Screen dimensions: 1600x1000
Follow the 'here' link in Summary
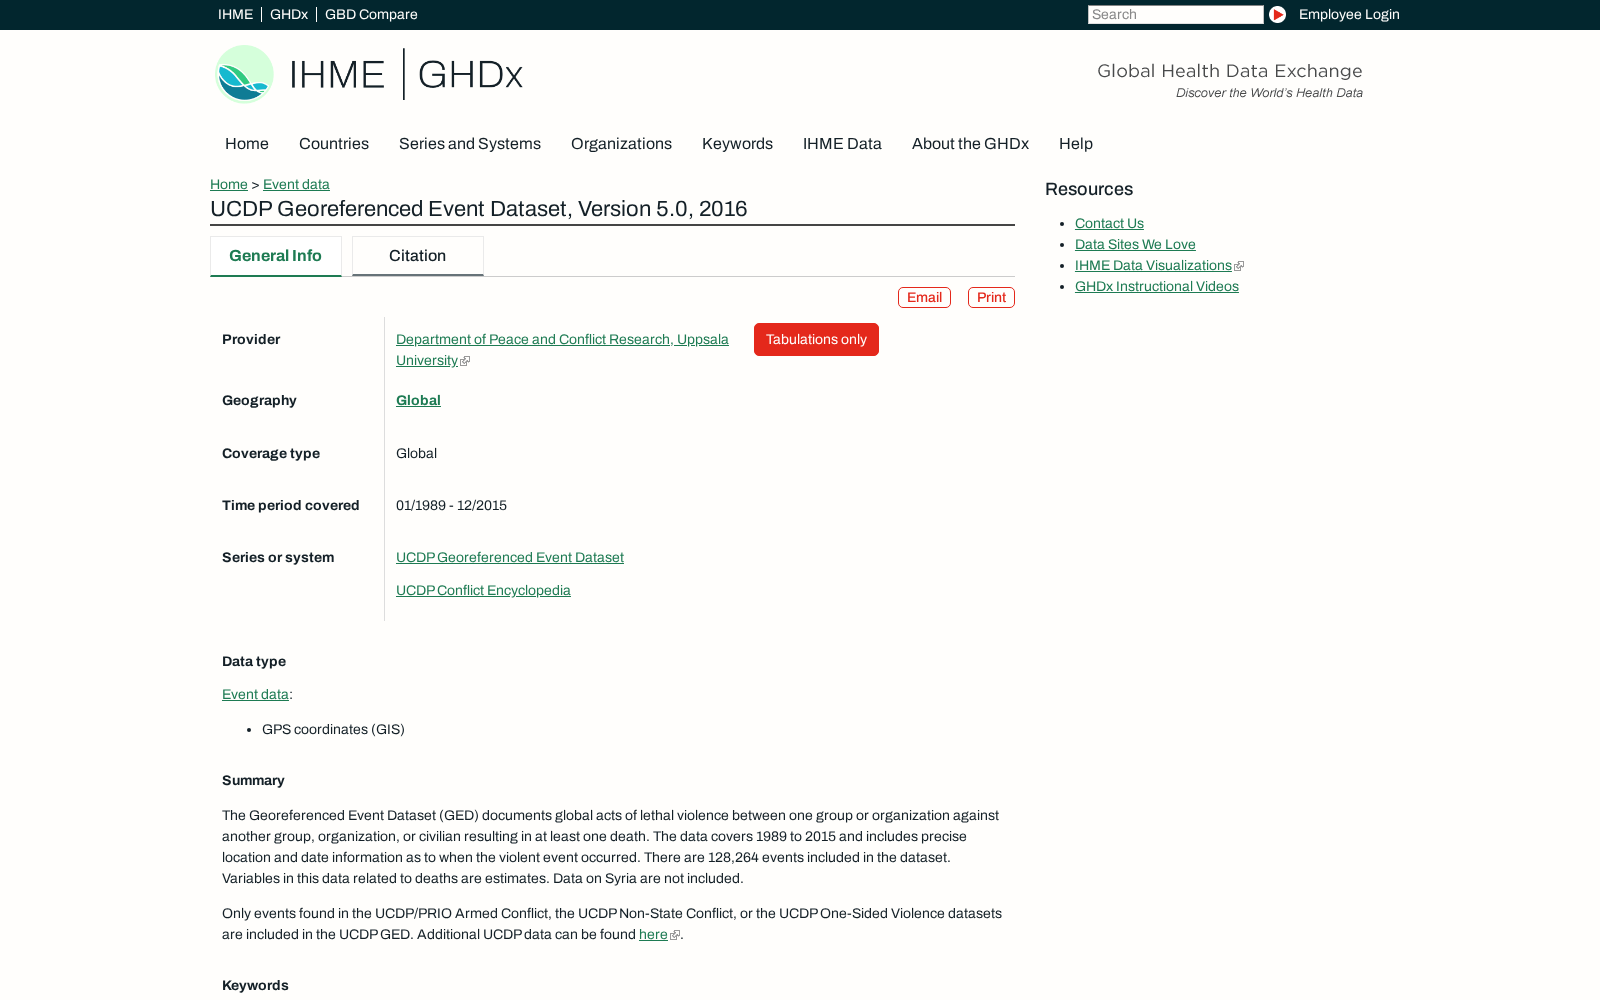click(653, 934)
